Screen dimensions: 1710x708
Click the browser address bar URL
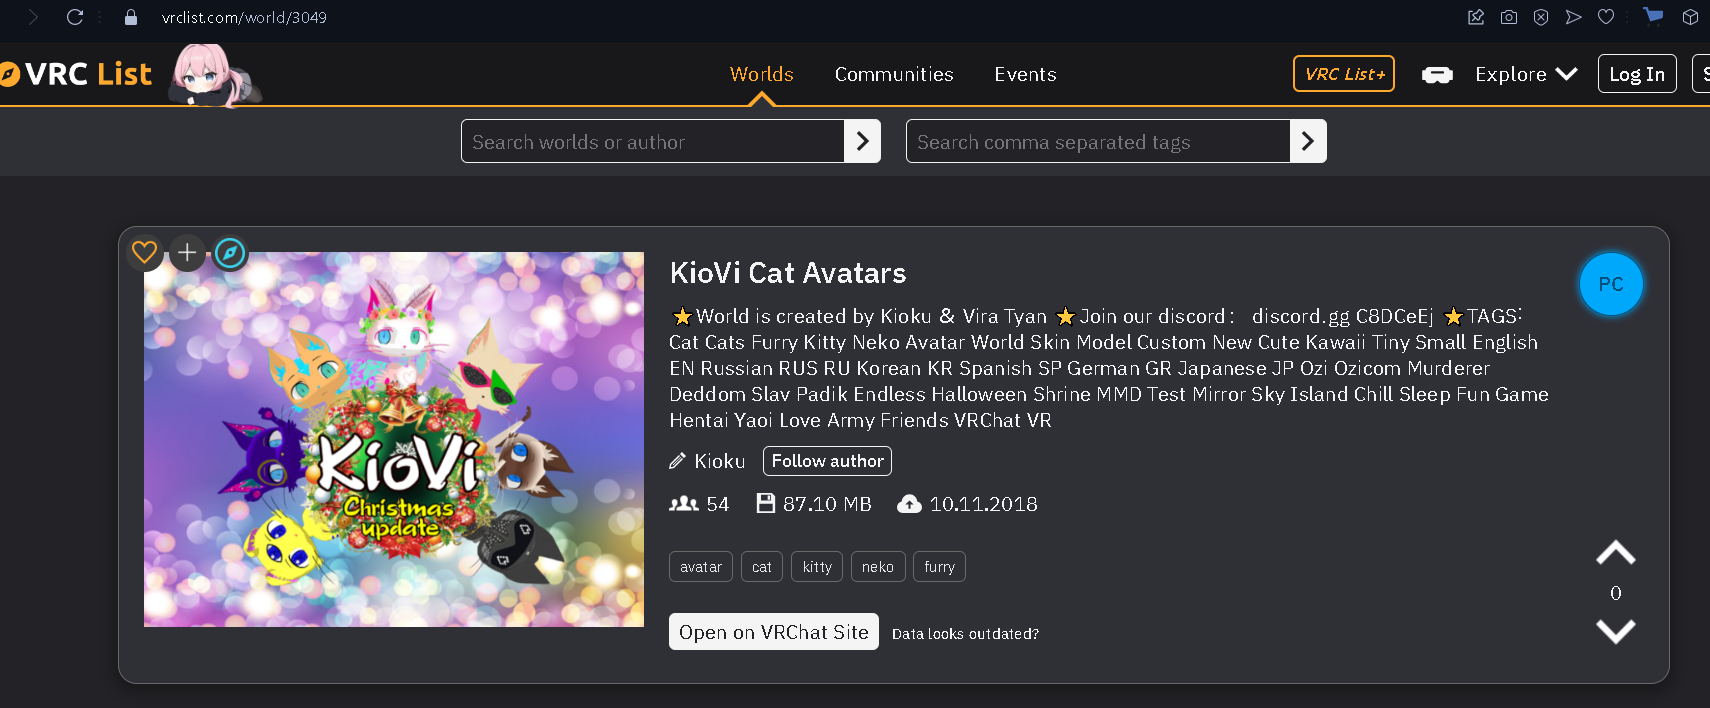coord(244,17)
